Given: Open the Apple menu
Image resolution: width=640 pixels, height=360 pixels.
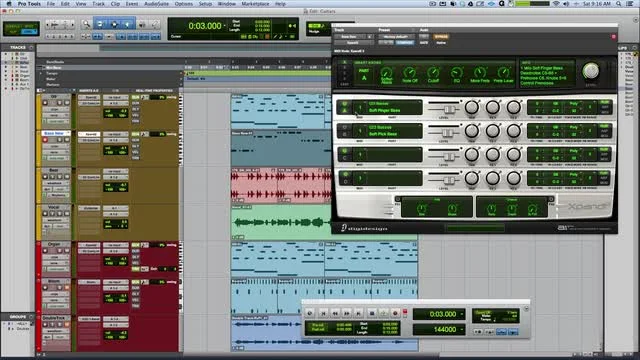Looking at the screenshot, I should tap(9, 4).
